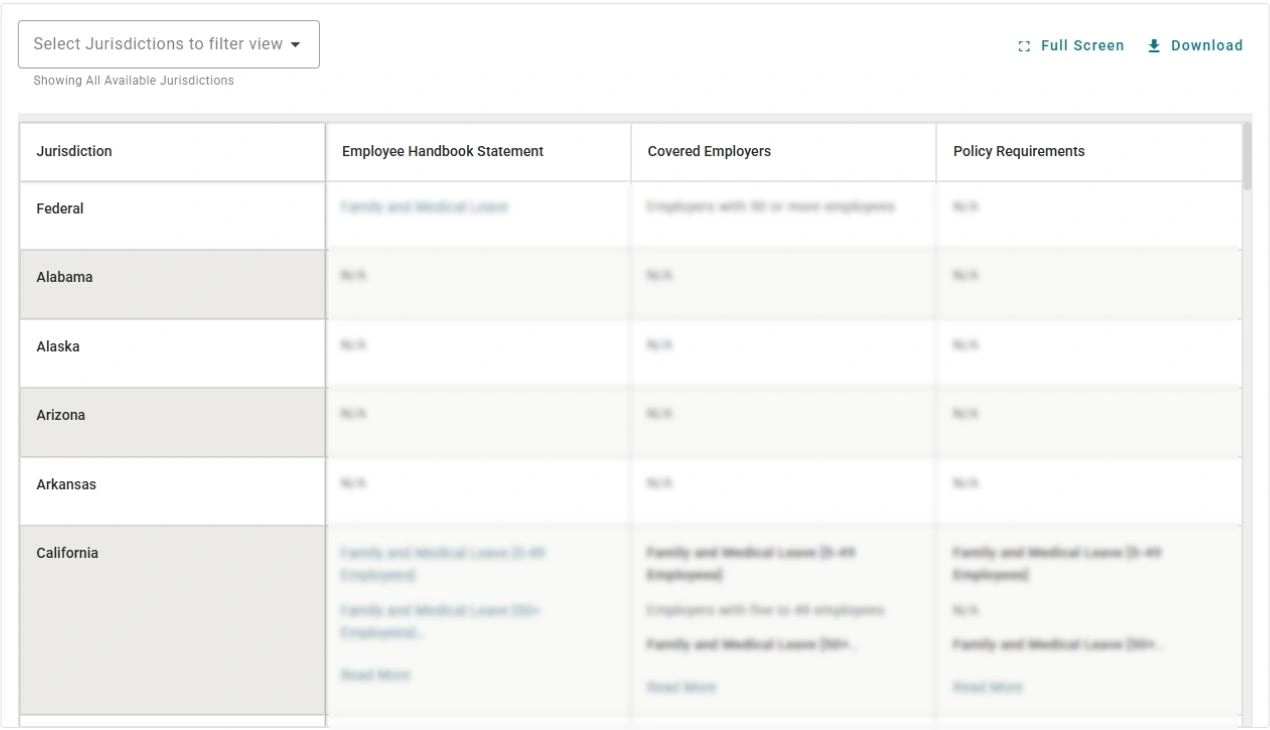Click the Full Screen expand icon
The width and height of the screenshot is (1270, 730).
1022,45
